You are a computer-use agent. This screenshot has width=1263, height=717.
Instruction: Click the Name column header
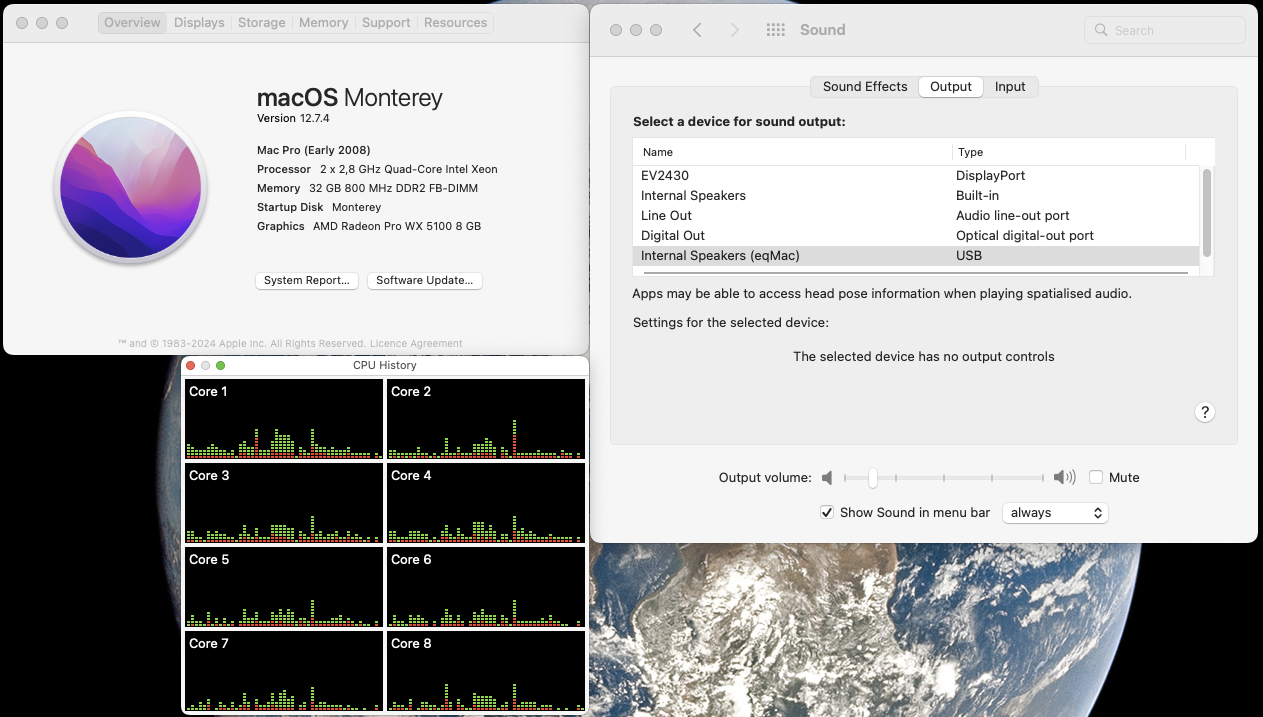pos(792,152)
